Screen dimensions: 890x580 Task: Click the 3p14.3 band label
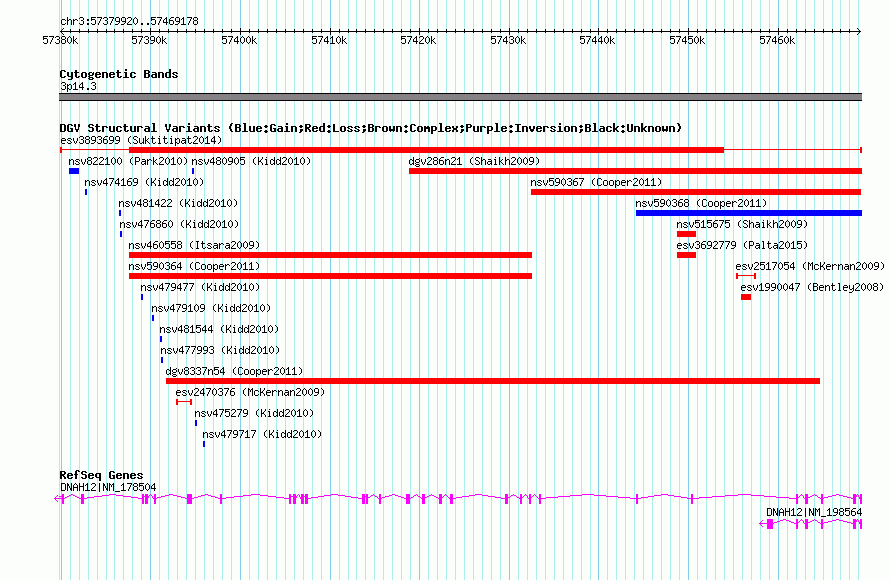click(78, 86)
